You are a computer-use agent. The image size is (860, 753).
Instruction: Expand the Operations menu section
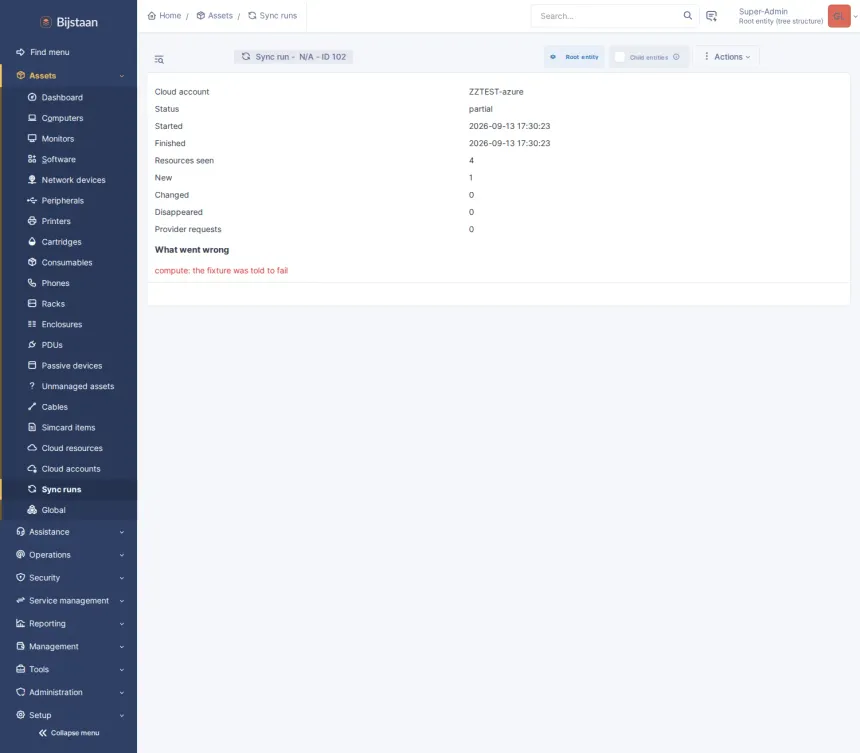point(122,555)
